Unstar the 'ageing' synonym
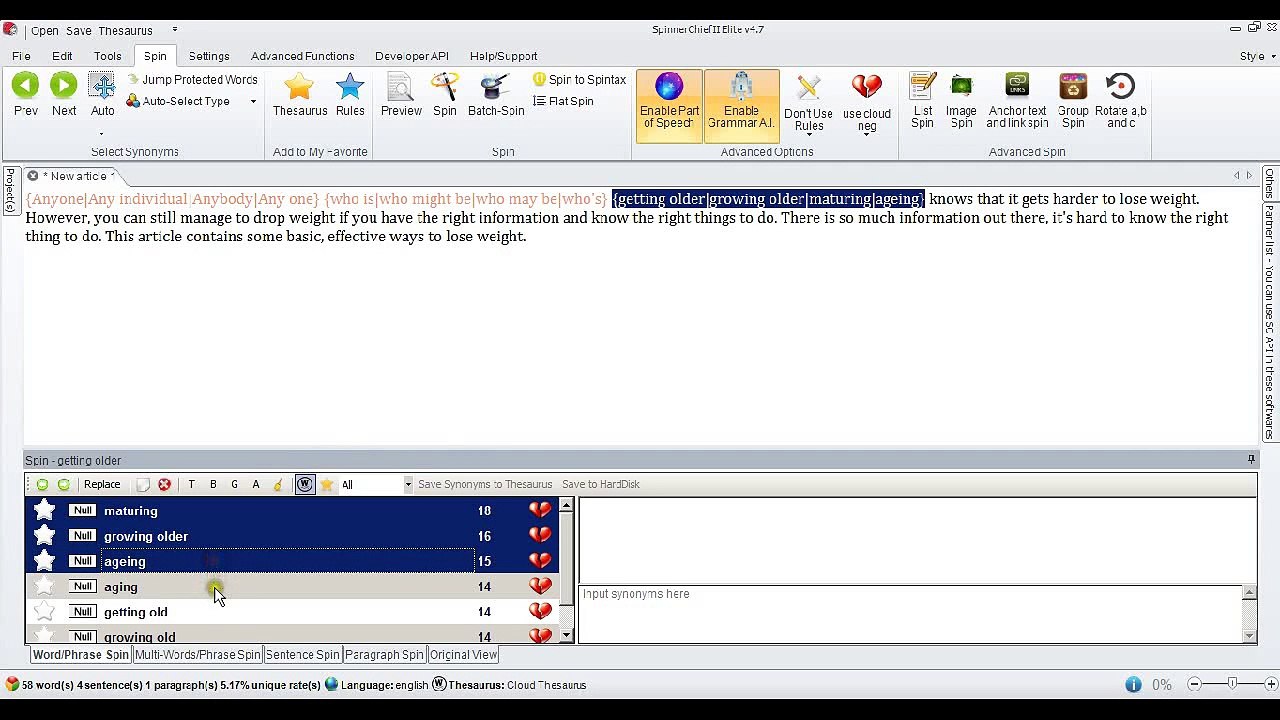Image resolution: width=1280 pixels, height=720 pixels. tap(44, 560)
